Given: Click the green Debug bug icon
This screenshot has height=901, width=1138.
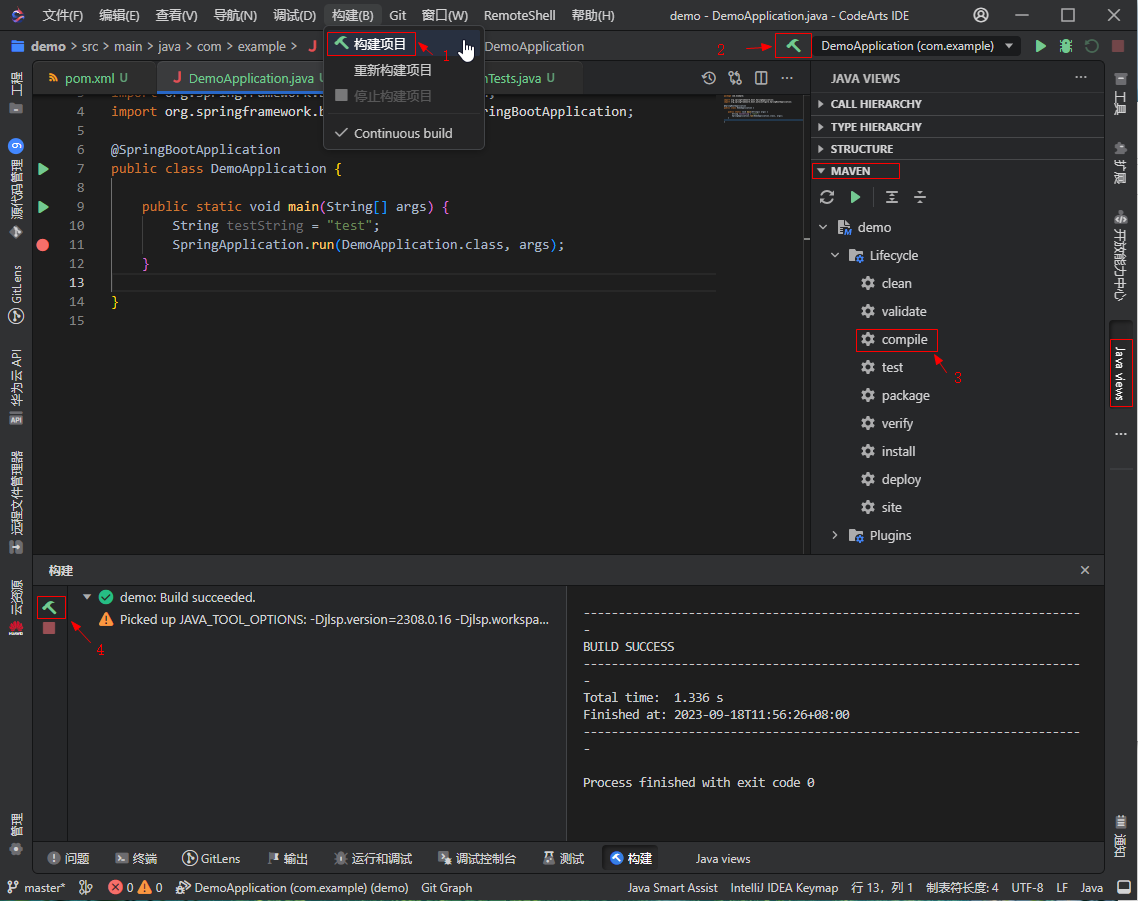Looking at the screenshot, I should [x=1066, y=46].
